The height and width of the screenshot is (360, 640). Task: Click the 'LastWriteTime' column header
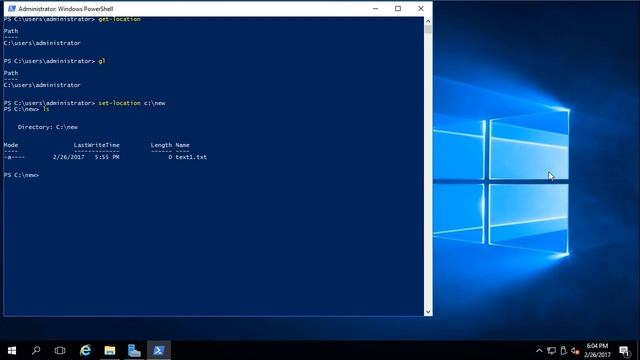96,145
